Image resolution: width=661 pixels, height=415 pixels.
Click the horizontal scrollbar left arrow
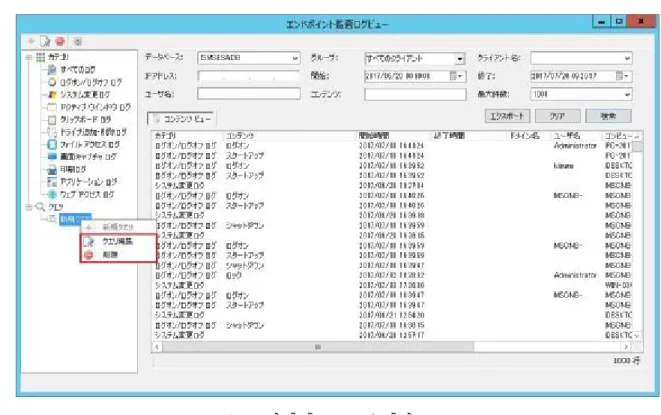coord(157,347)
